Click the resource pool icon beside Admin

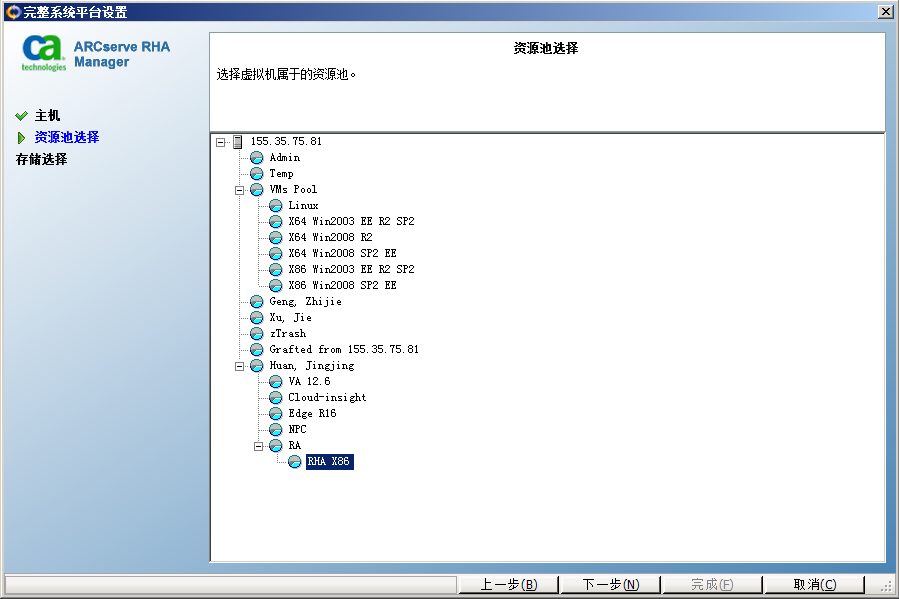click(x=257, y=158)
